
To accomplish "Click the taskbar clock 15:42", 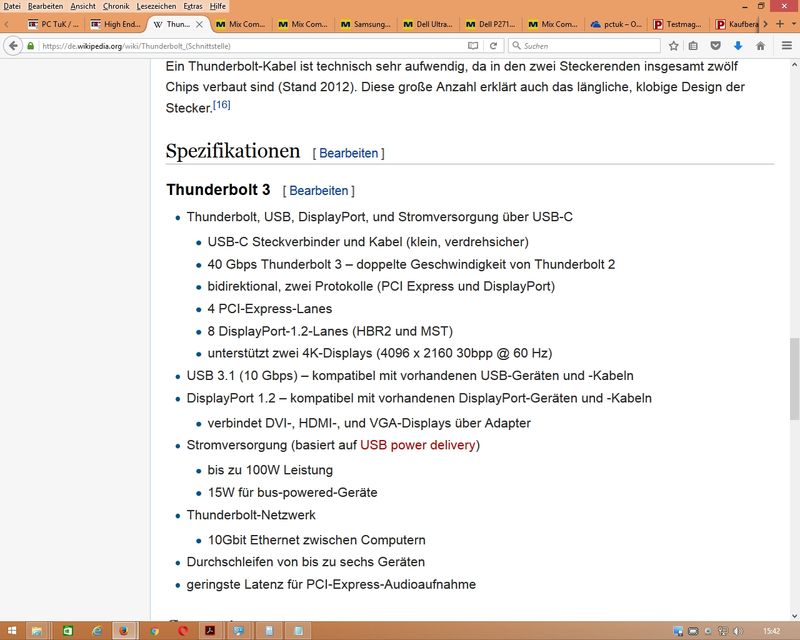I will (x=772, y=631).
